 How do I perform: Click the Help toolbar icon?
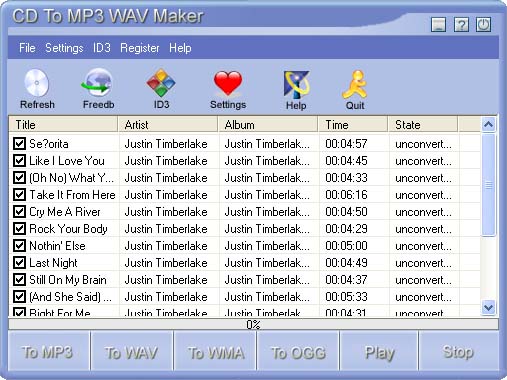click(x=296, y=85)
